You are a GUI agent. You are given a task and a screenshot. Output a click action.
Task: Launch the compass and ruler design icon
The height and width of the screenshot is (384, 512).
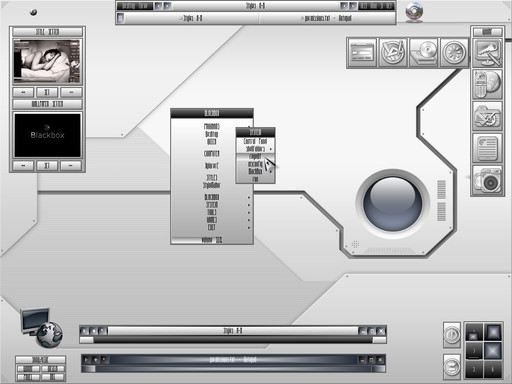393,53
